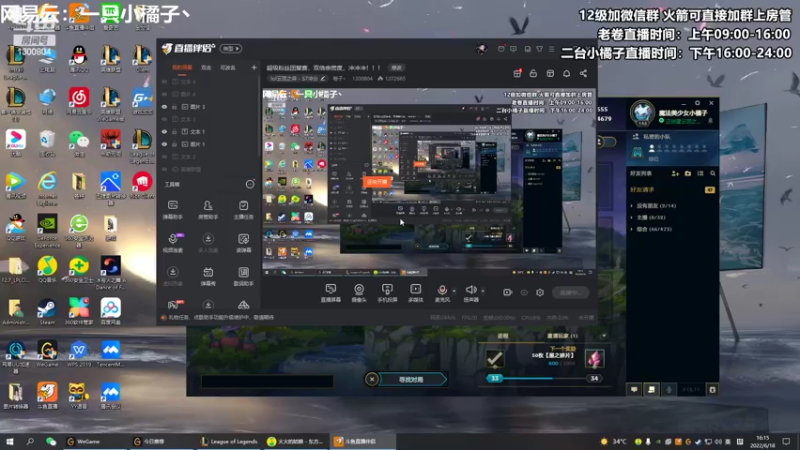
Task: Click the gift box icon in stream header
Action: click(x=517, y=73)
